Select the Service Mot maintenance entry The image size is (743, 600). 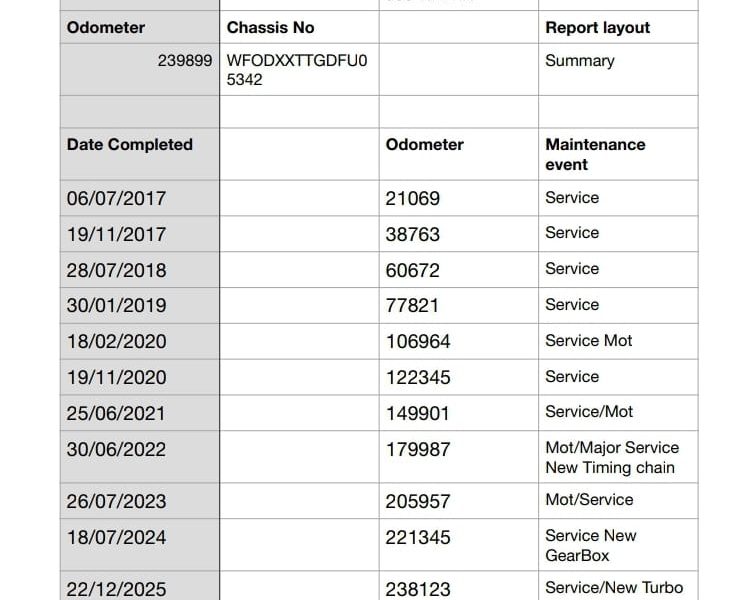(588, 341)
